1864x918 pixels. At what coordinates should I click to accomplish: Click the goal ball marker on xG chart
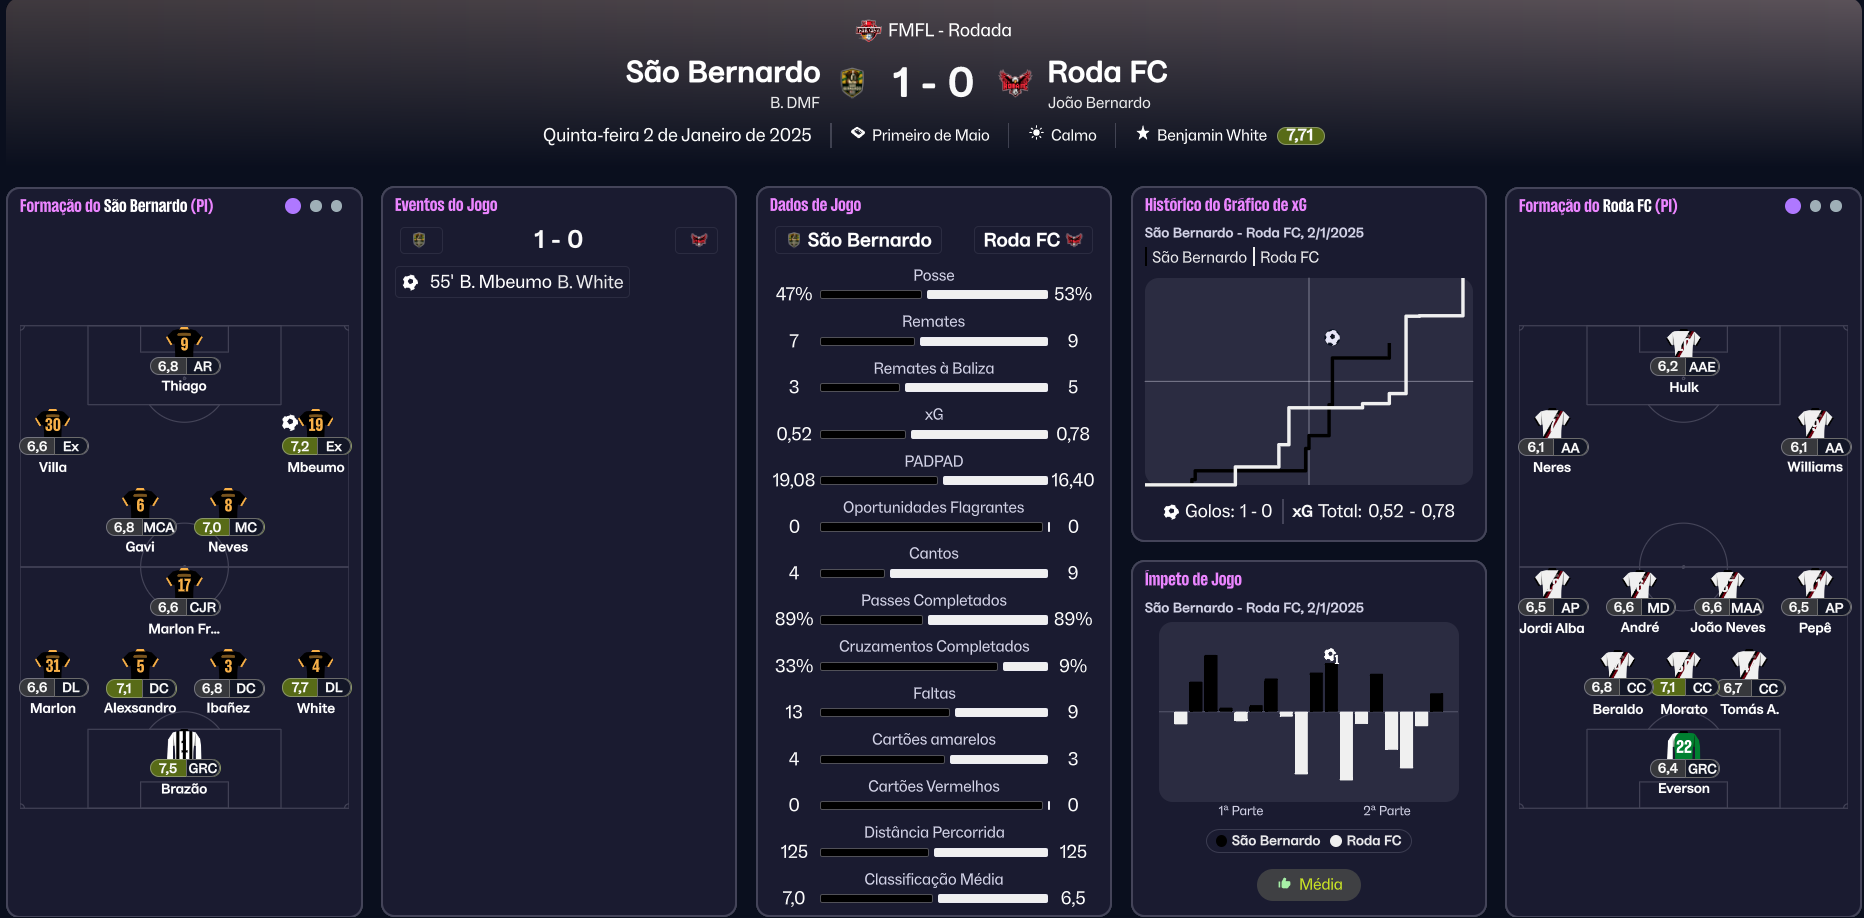pos(1332,338)
